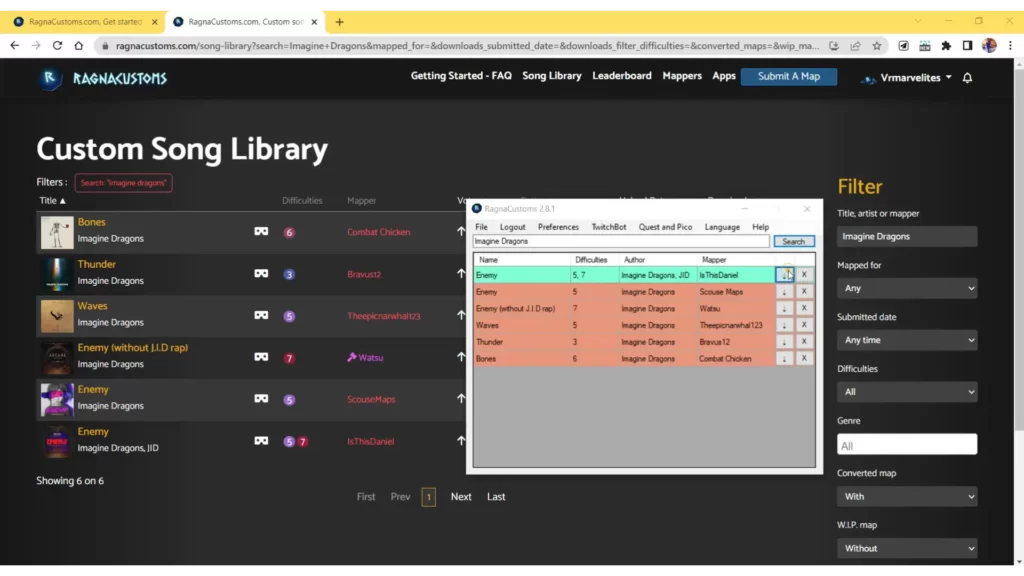Open the TwitchBot menu

coord(609,227)
